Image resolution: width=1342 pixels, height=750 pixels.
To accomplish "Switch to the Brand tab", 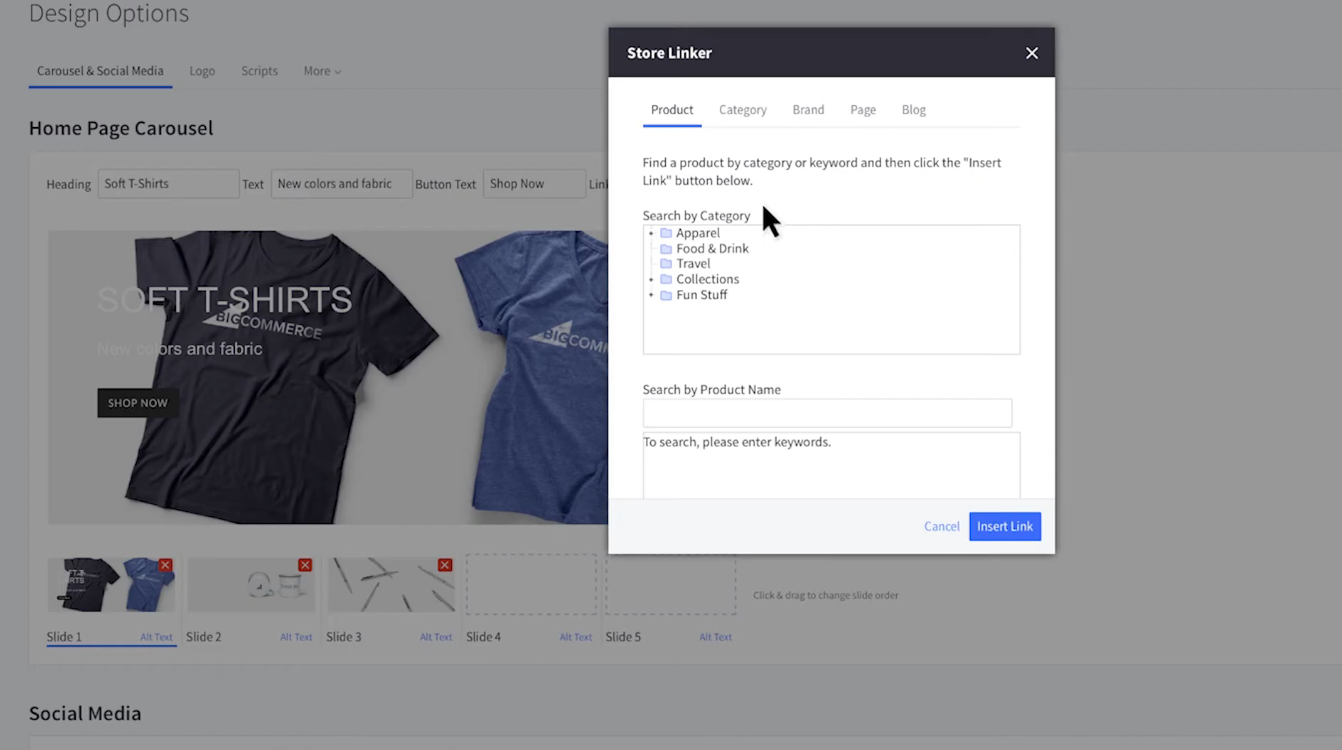I will click(x=808, y=110).
